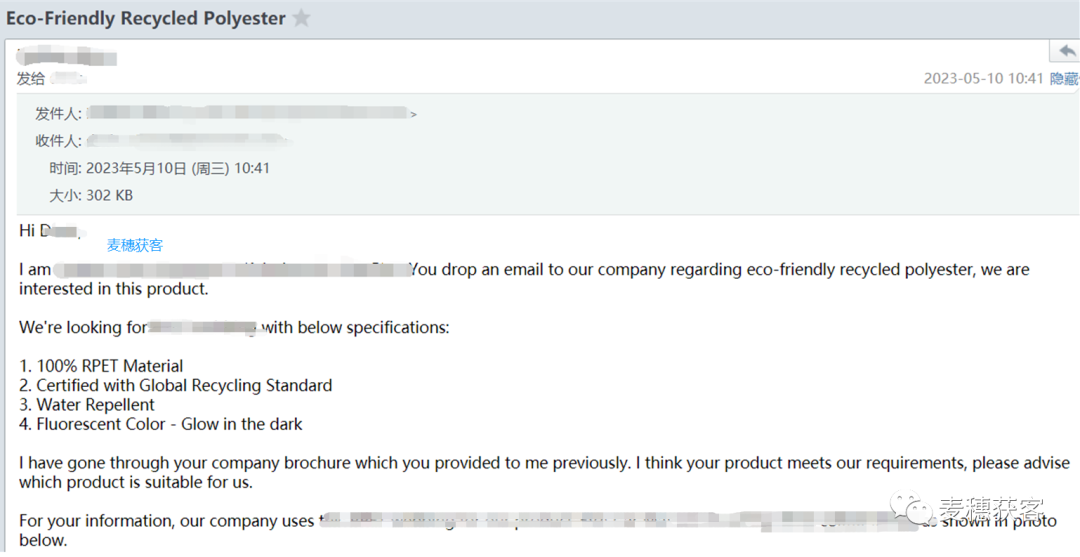Click the greeting line starting with Hi

click(x=50, y=231)
